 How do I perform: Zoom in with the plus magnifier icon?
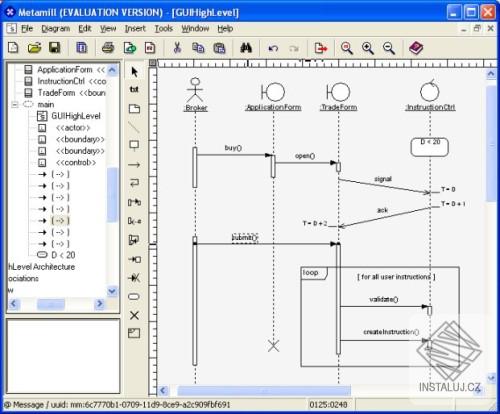tap(368, 48)
